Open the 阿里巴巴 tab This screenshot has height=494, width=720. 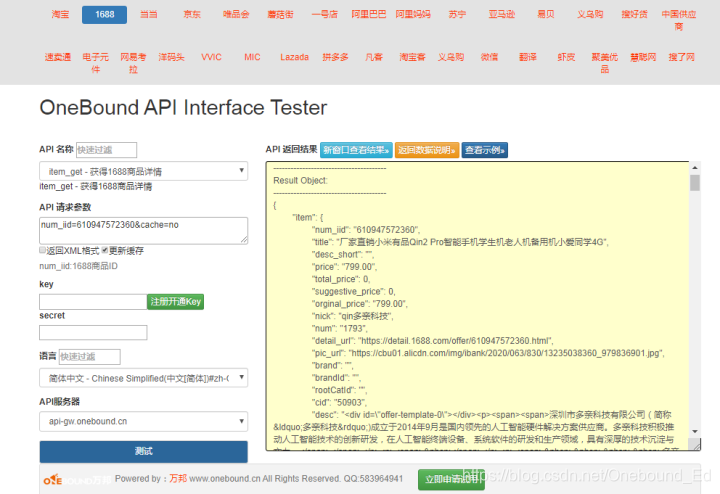[x=369, y=15]
